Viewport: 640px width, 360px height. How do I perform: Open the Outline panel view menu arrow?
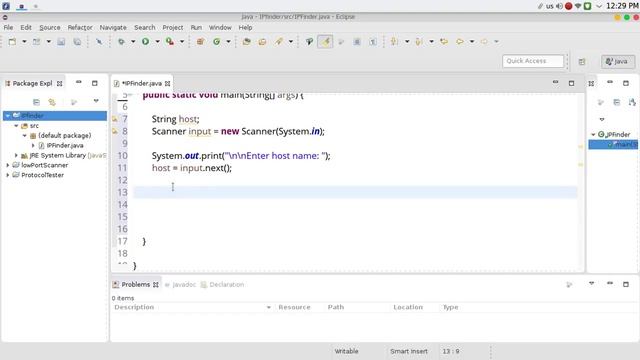[x=602, y=120]
